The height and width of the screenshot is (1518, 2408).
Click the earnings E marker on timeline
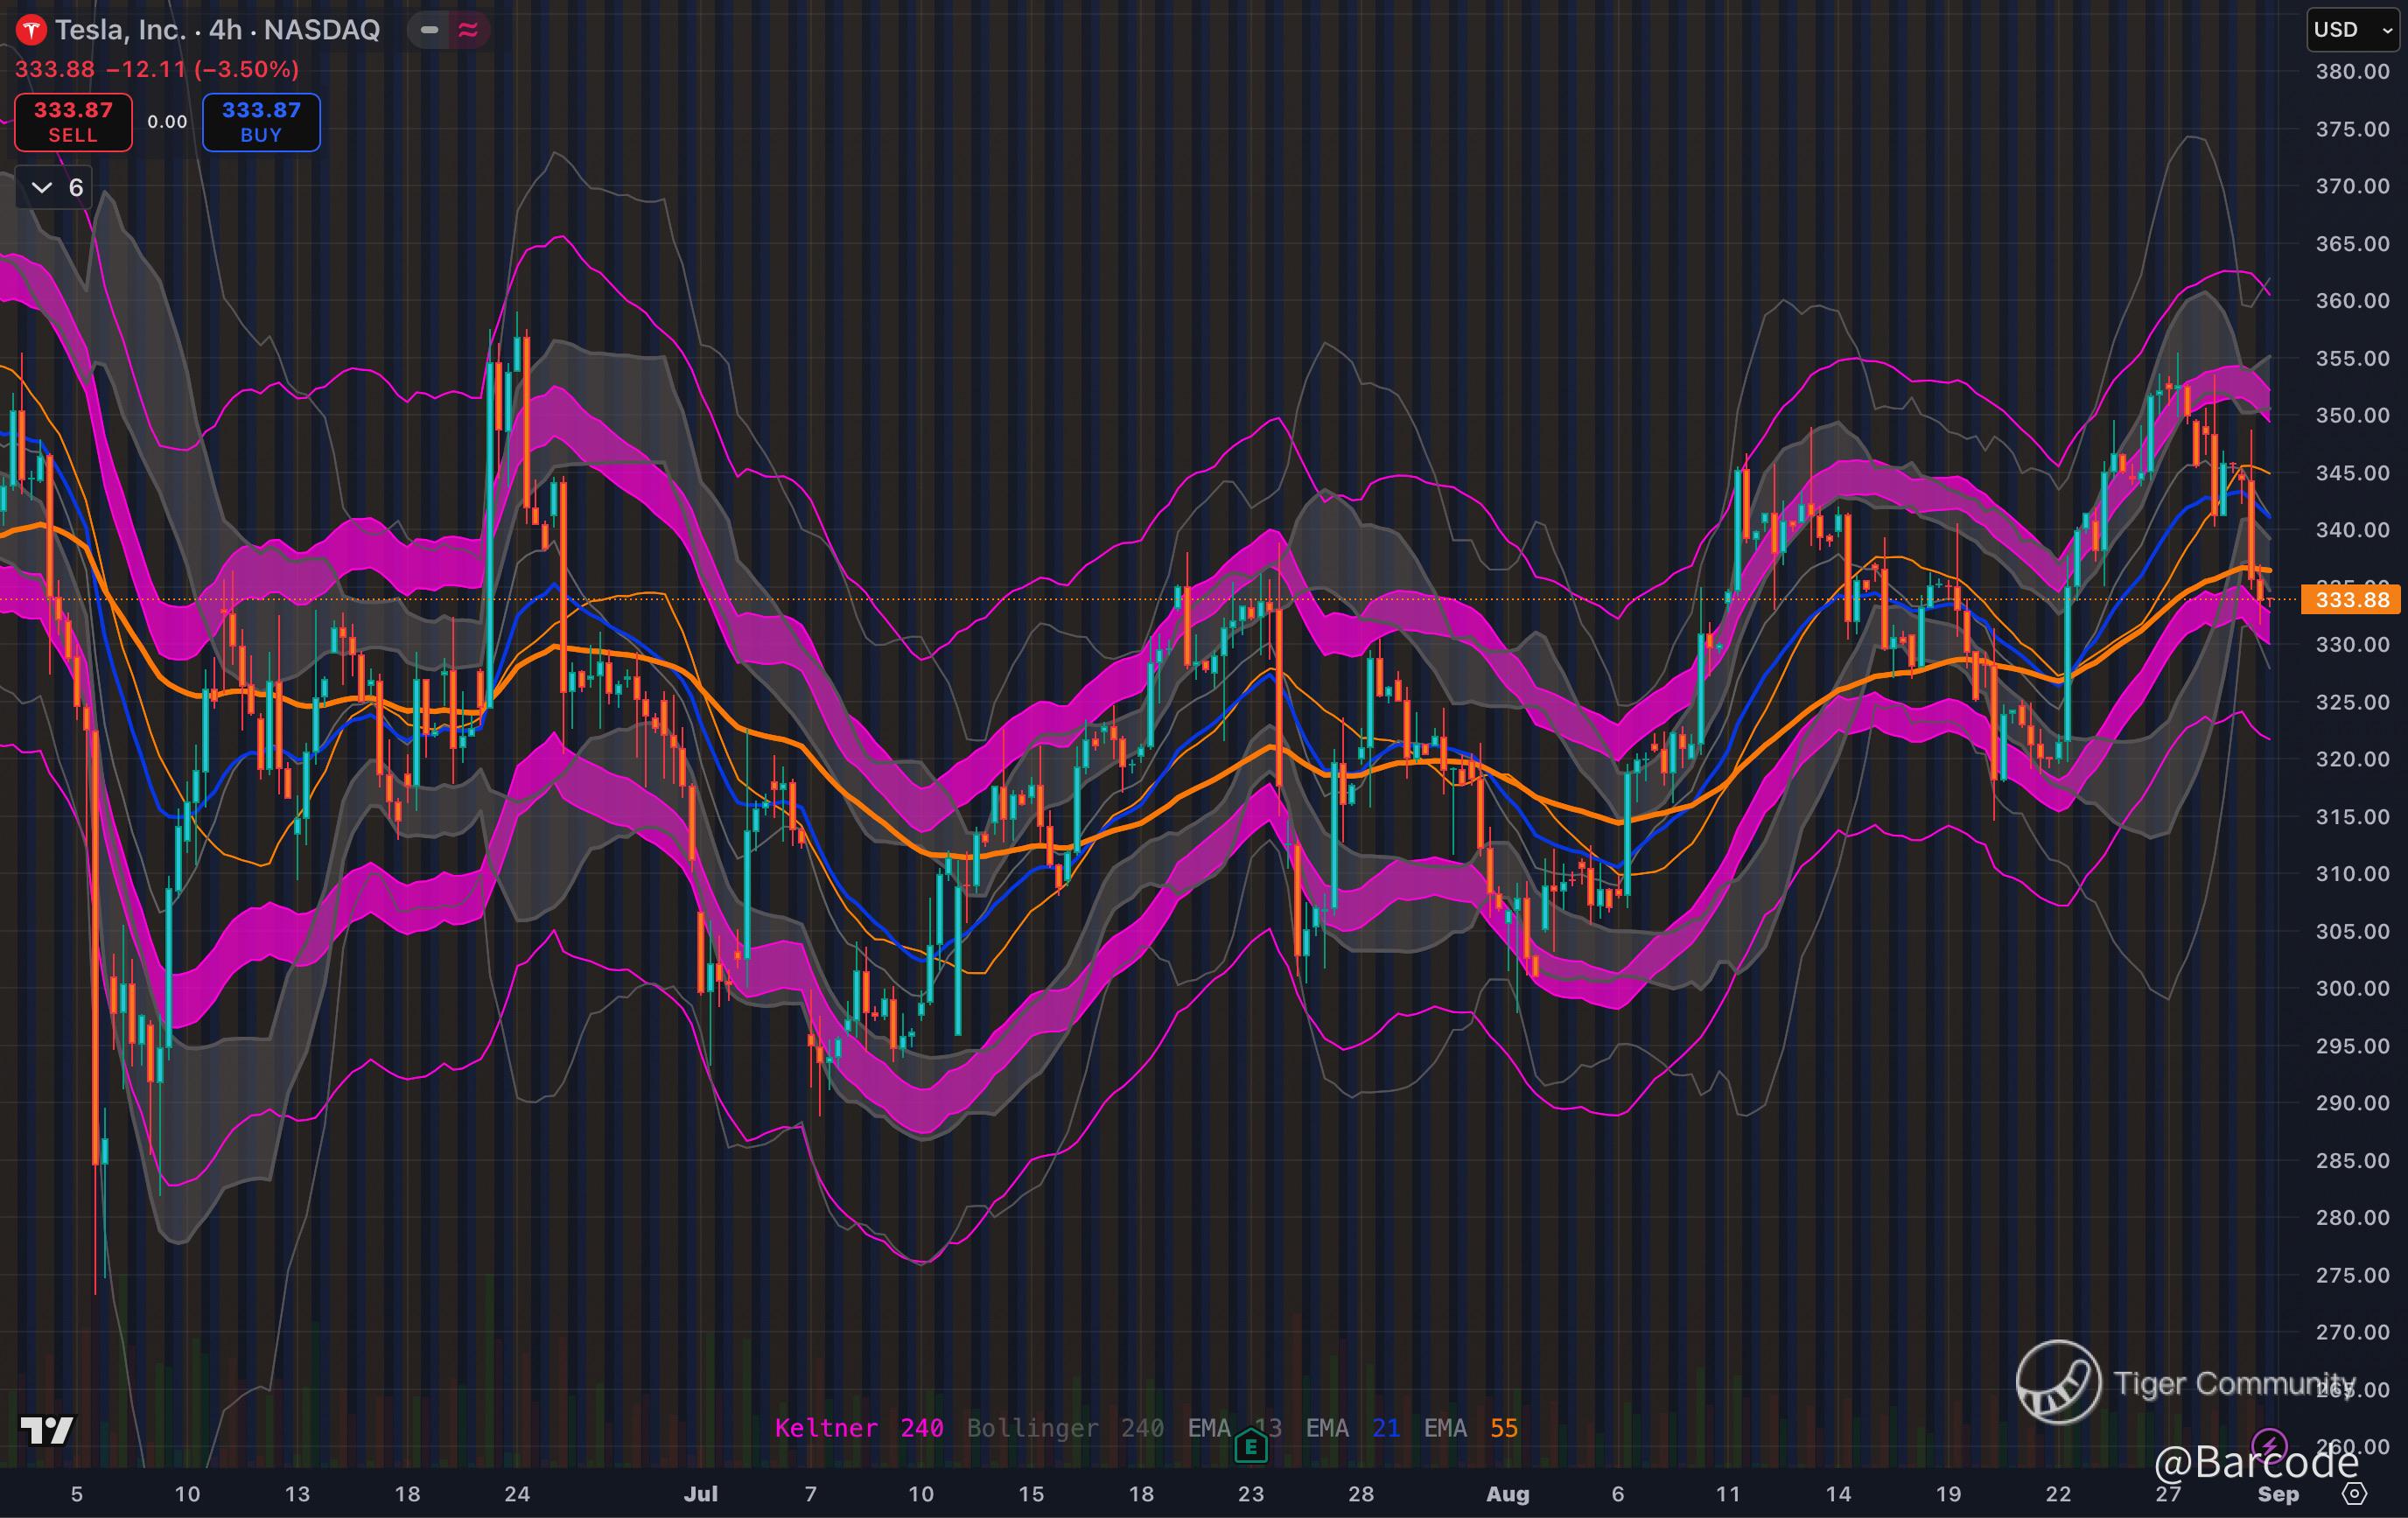(1250, 1446)
